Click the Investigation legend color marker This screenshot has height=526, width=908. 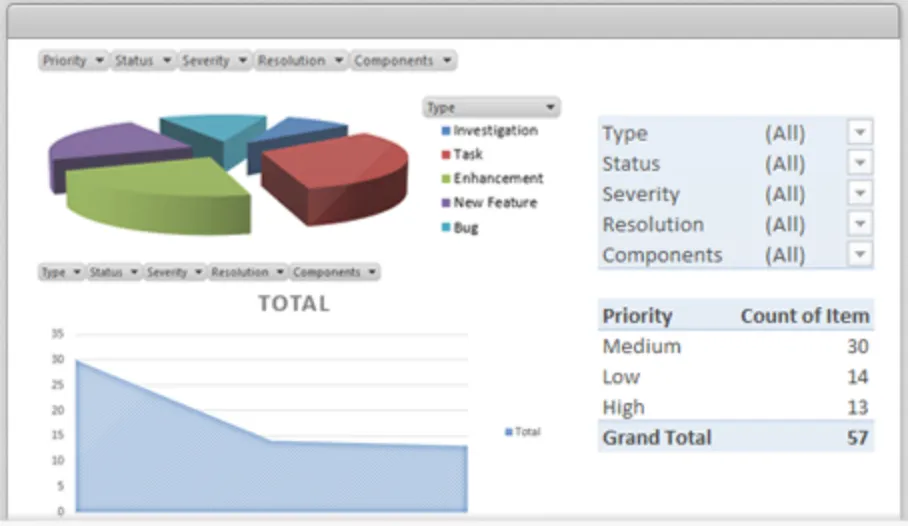coord(445,131)
